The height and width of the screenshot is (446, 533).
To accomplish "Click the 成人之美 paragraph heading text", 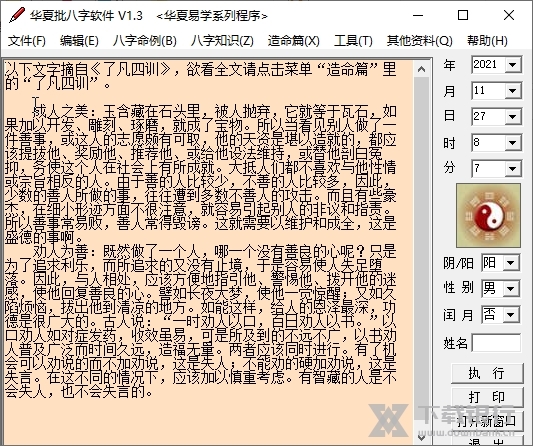I will [x=61, y=111].
